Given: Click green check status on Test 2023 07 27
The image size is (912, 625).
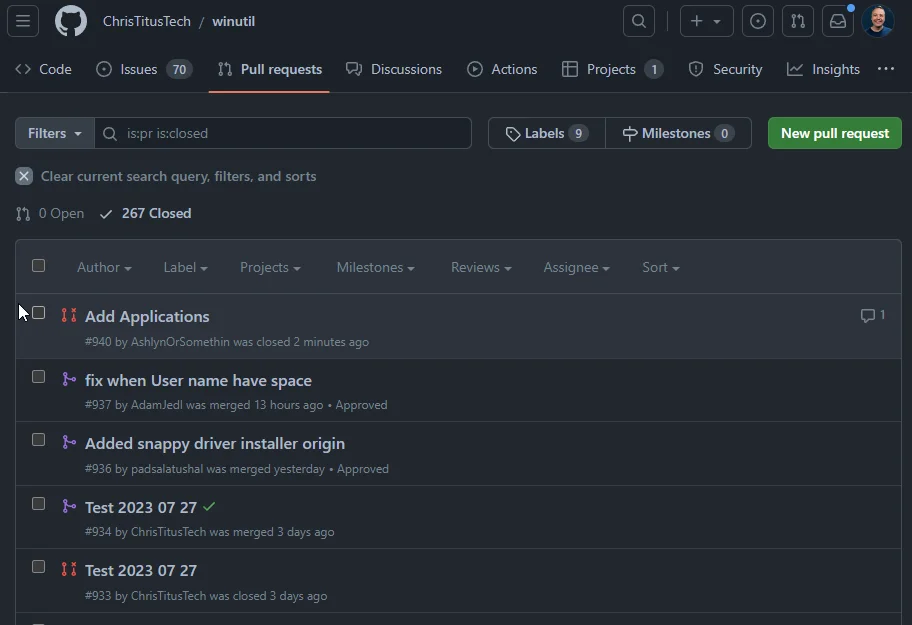Looking at the screenshot, I should (209, 506).
